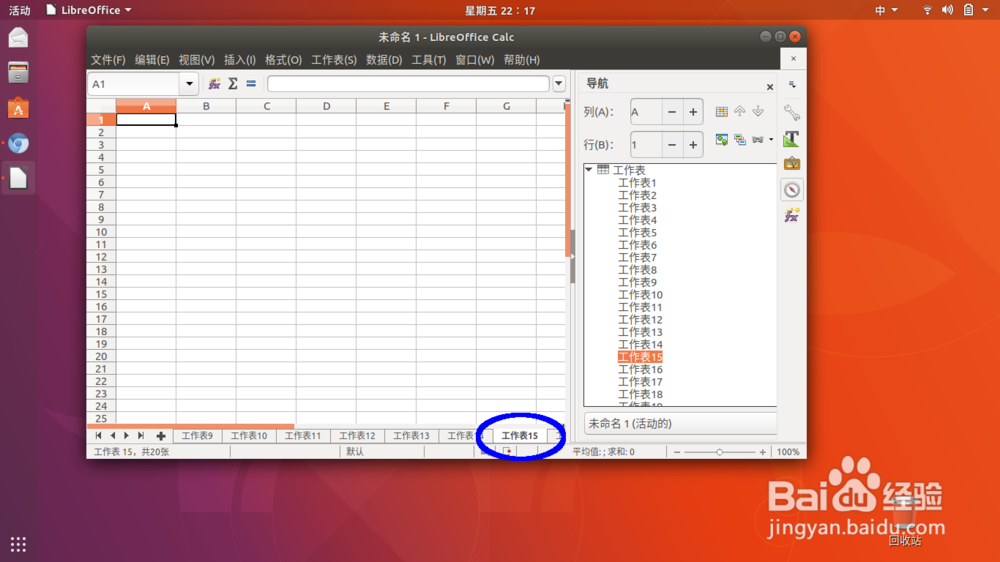1000x562 pixels.
Task: Click the equals Function icon
Action: (x=251, y=84)
